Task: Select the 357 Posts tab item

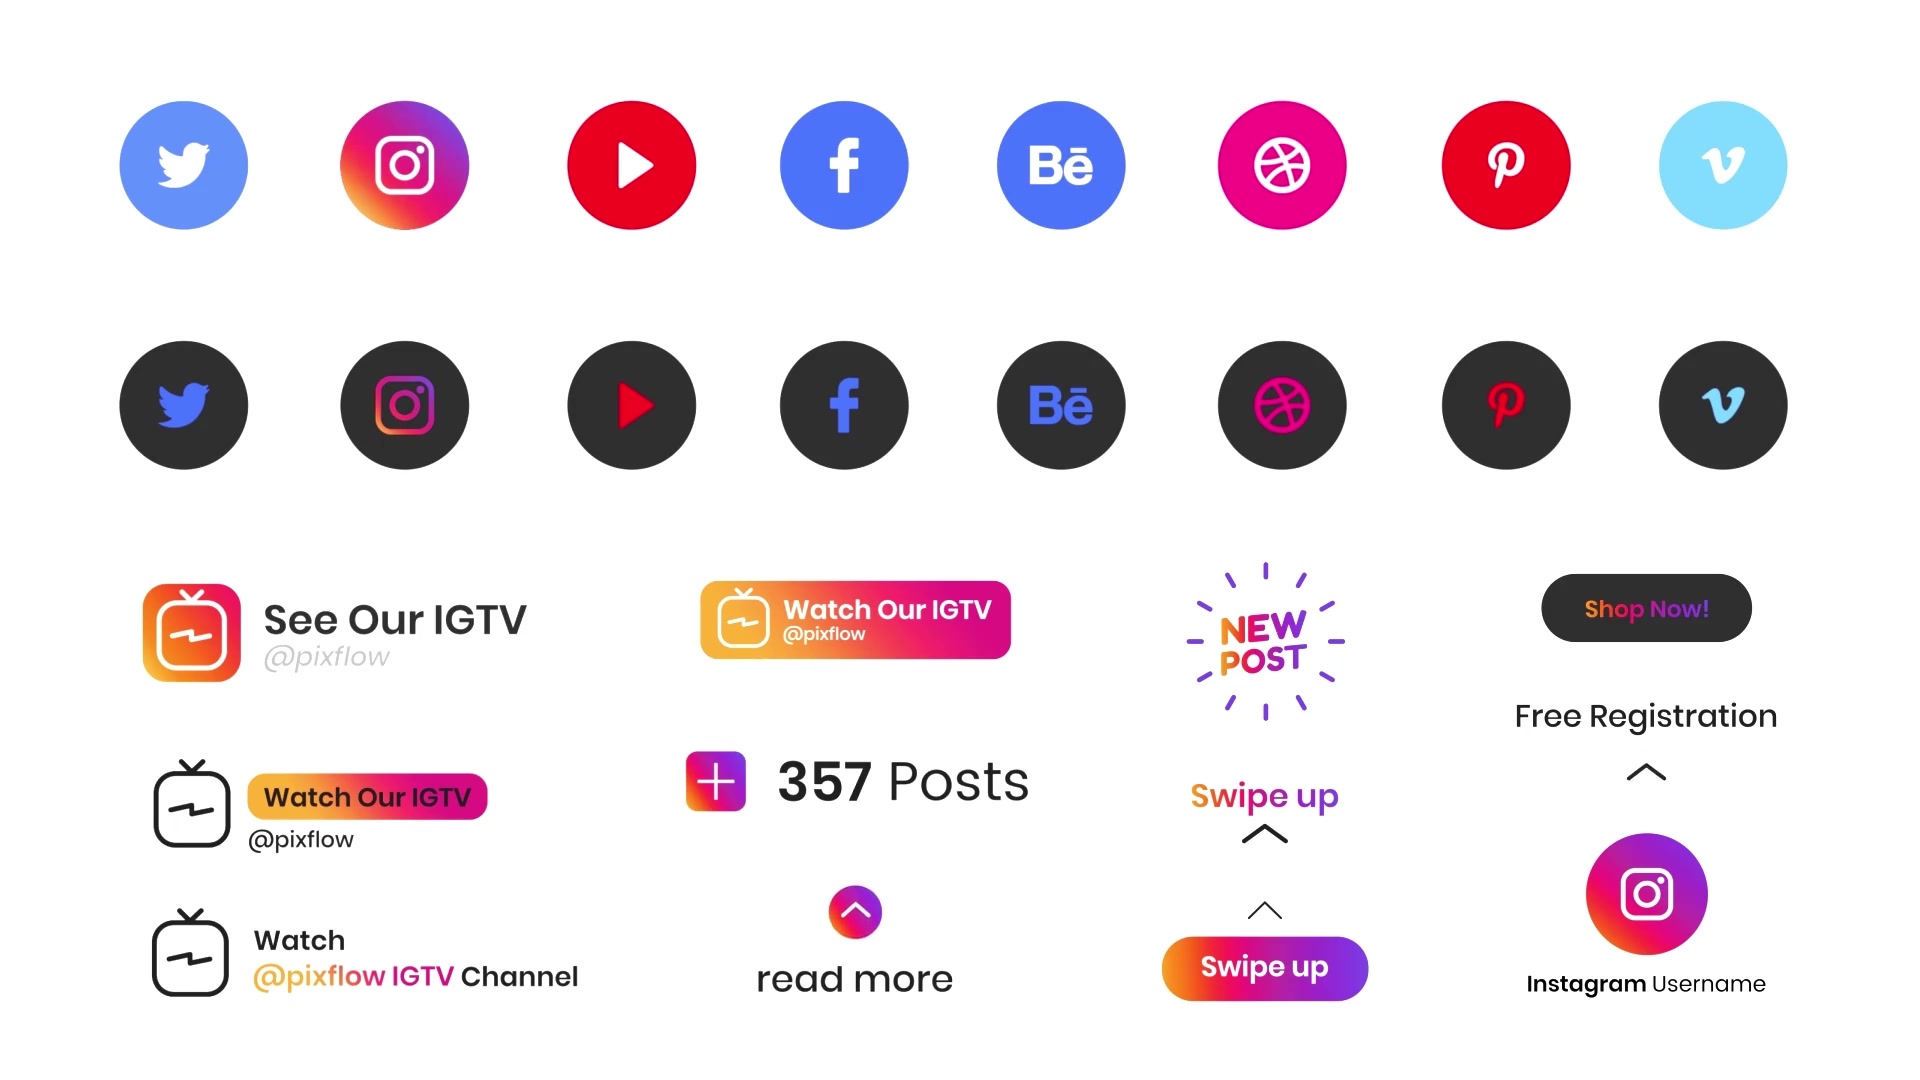Action: (856, 782)
